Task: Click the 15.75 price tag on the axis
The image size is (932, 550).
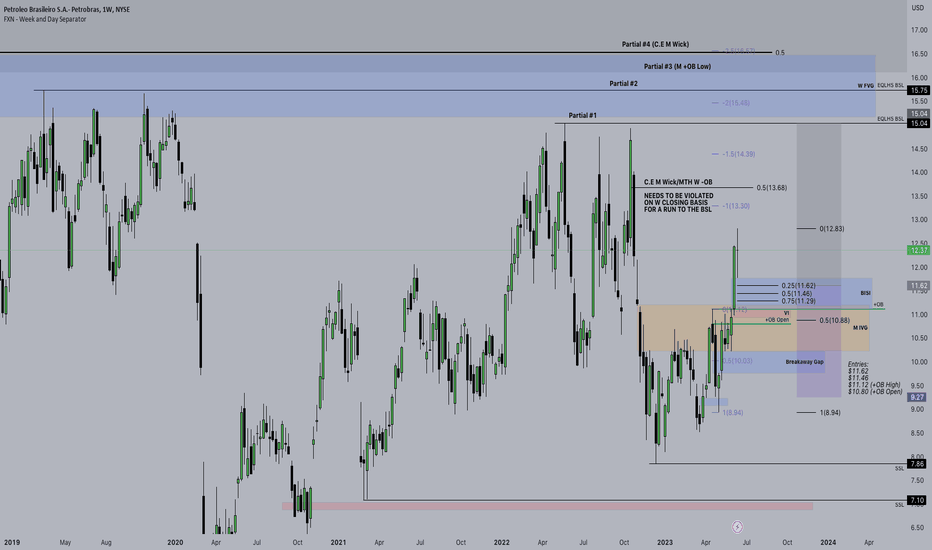Action: [918, 90]
